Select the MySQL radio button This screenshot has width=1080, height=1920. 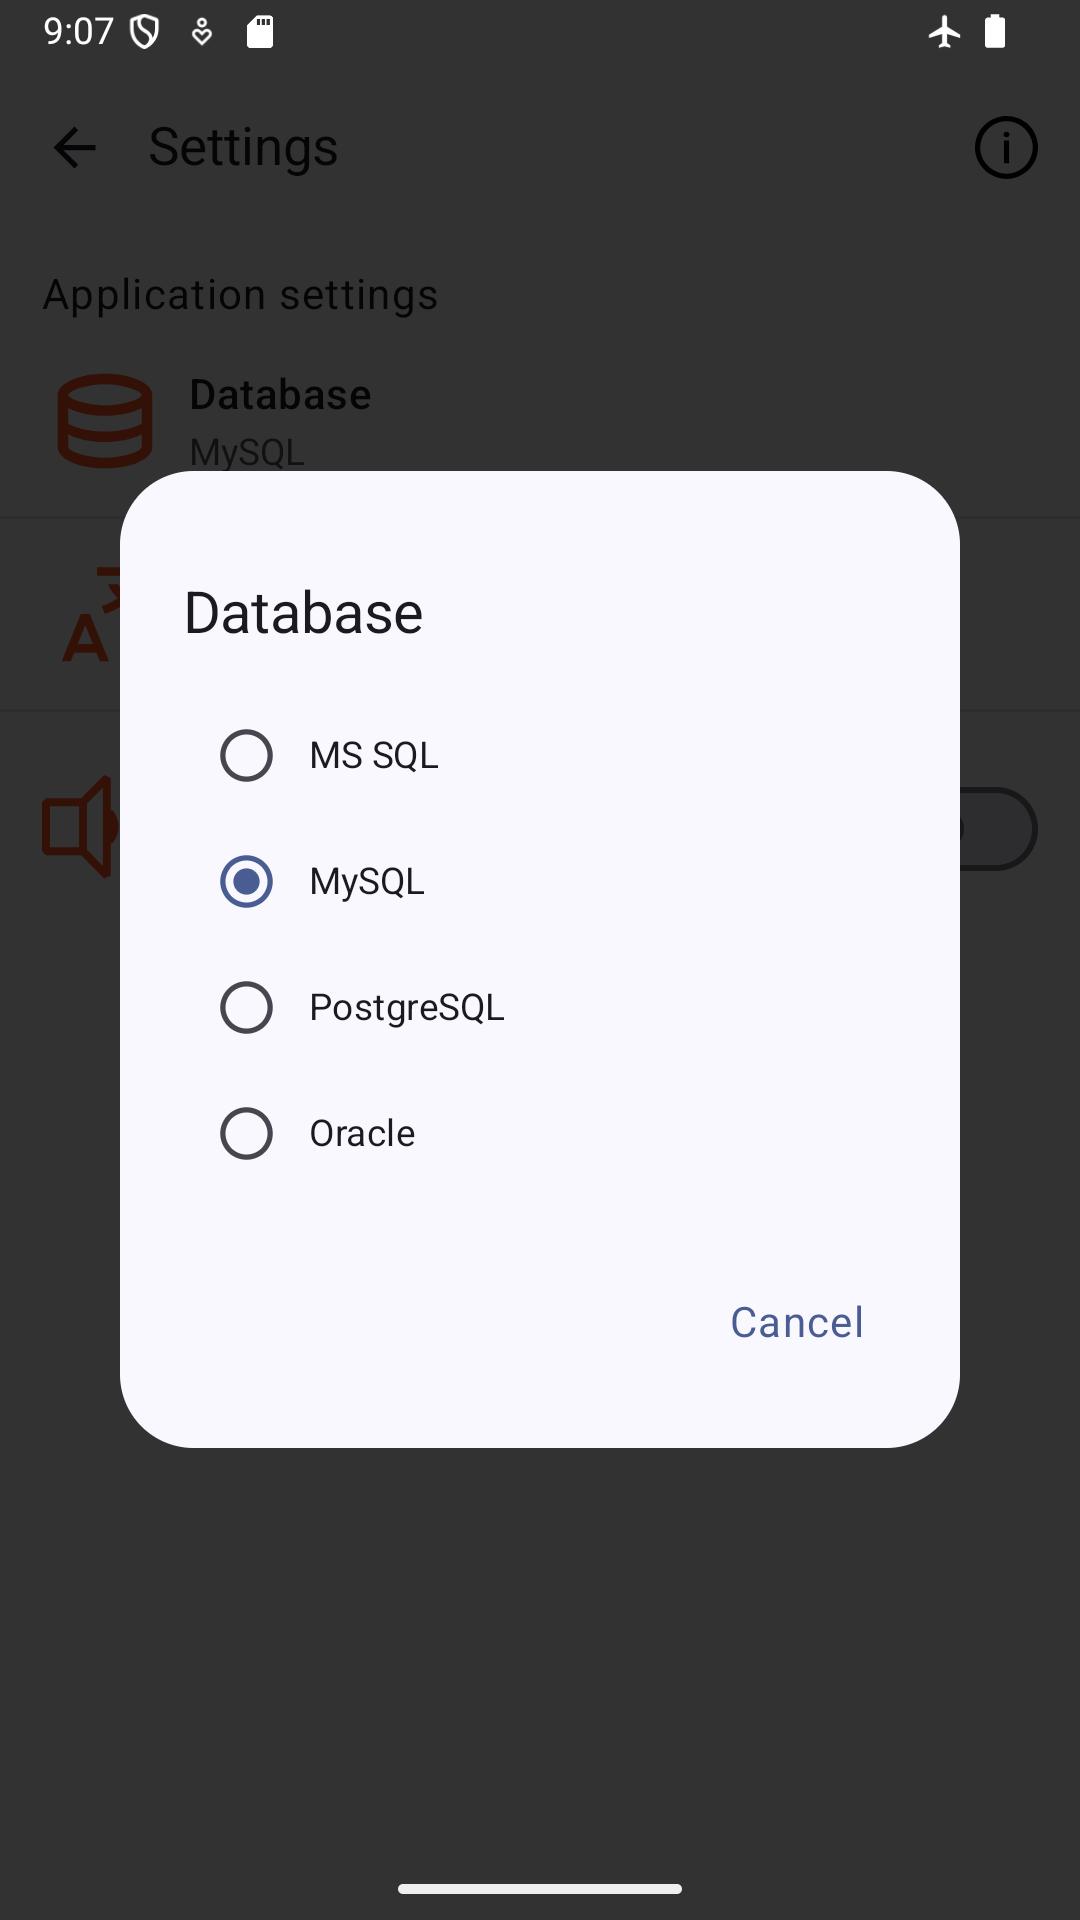point(246,881)
